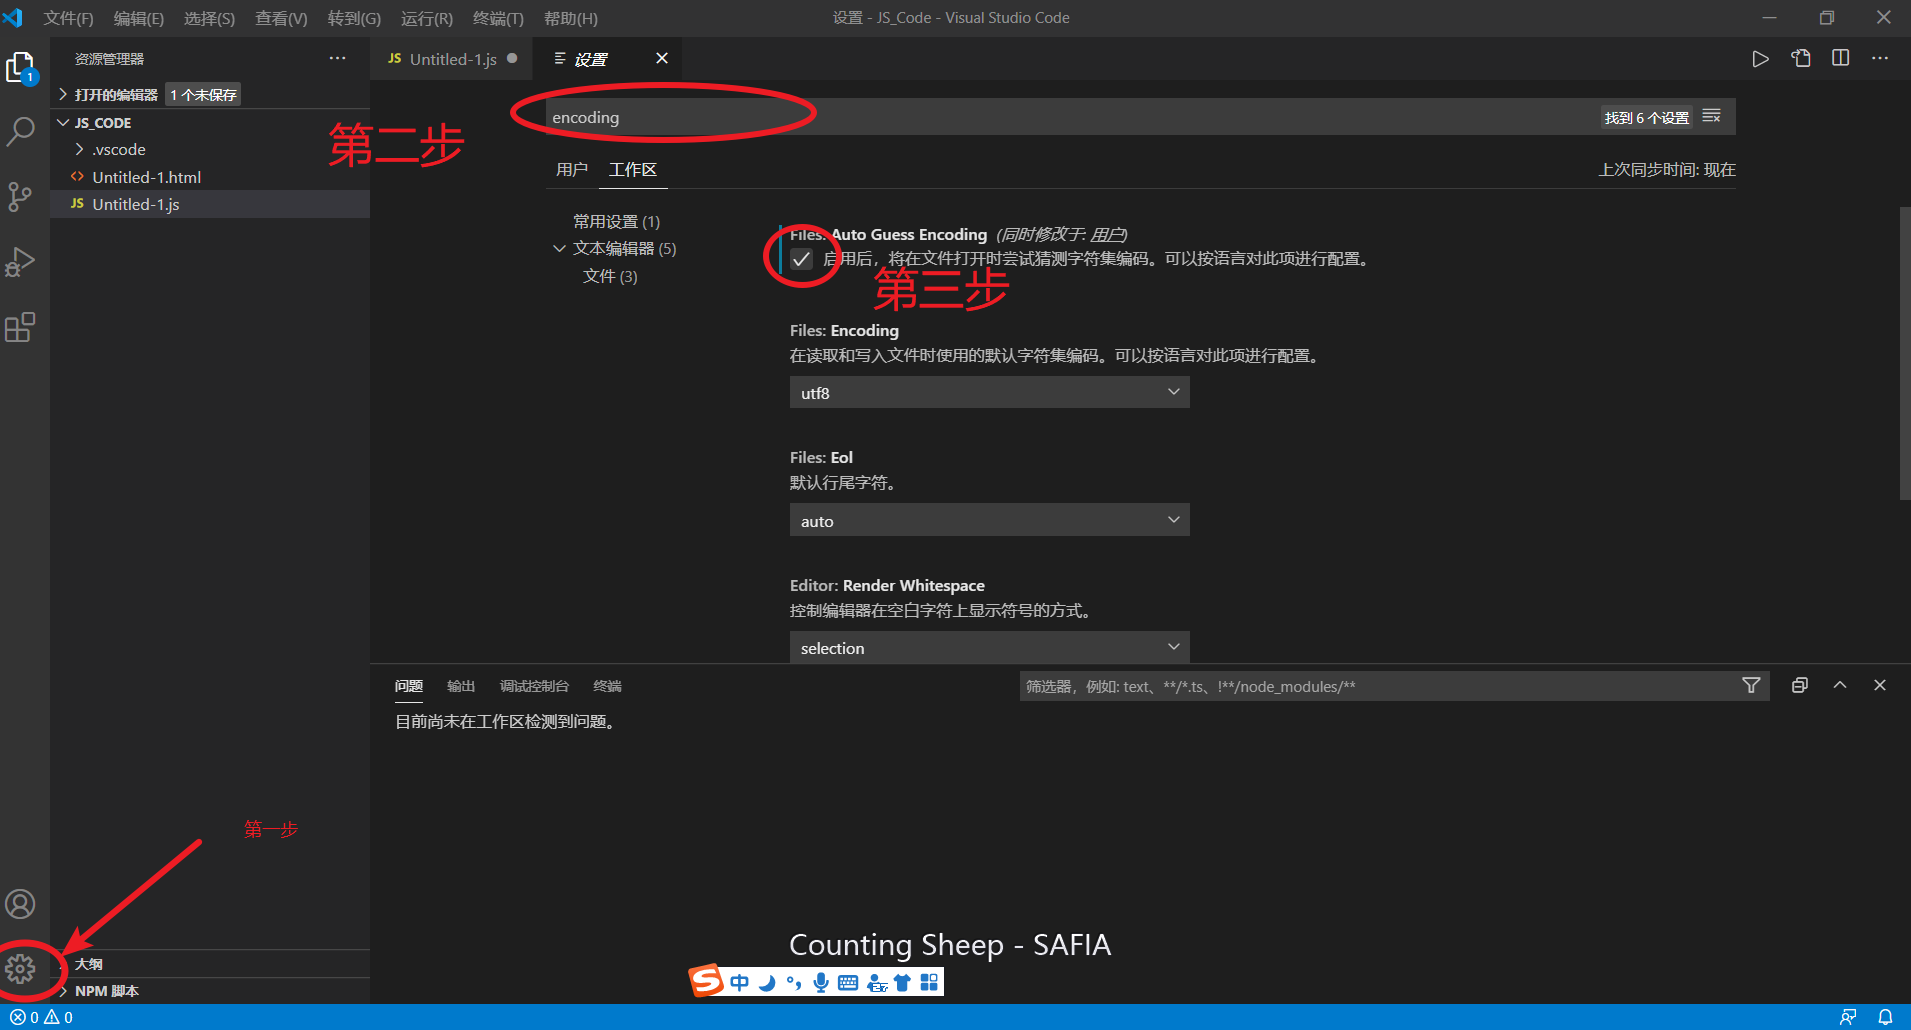1911x1030 pixels.
Task: Open the 终端(T) menu
Action: (x=498, y=18)
